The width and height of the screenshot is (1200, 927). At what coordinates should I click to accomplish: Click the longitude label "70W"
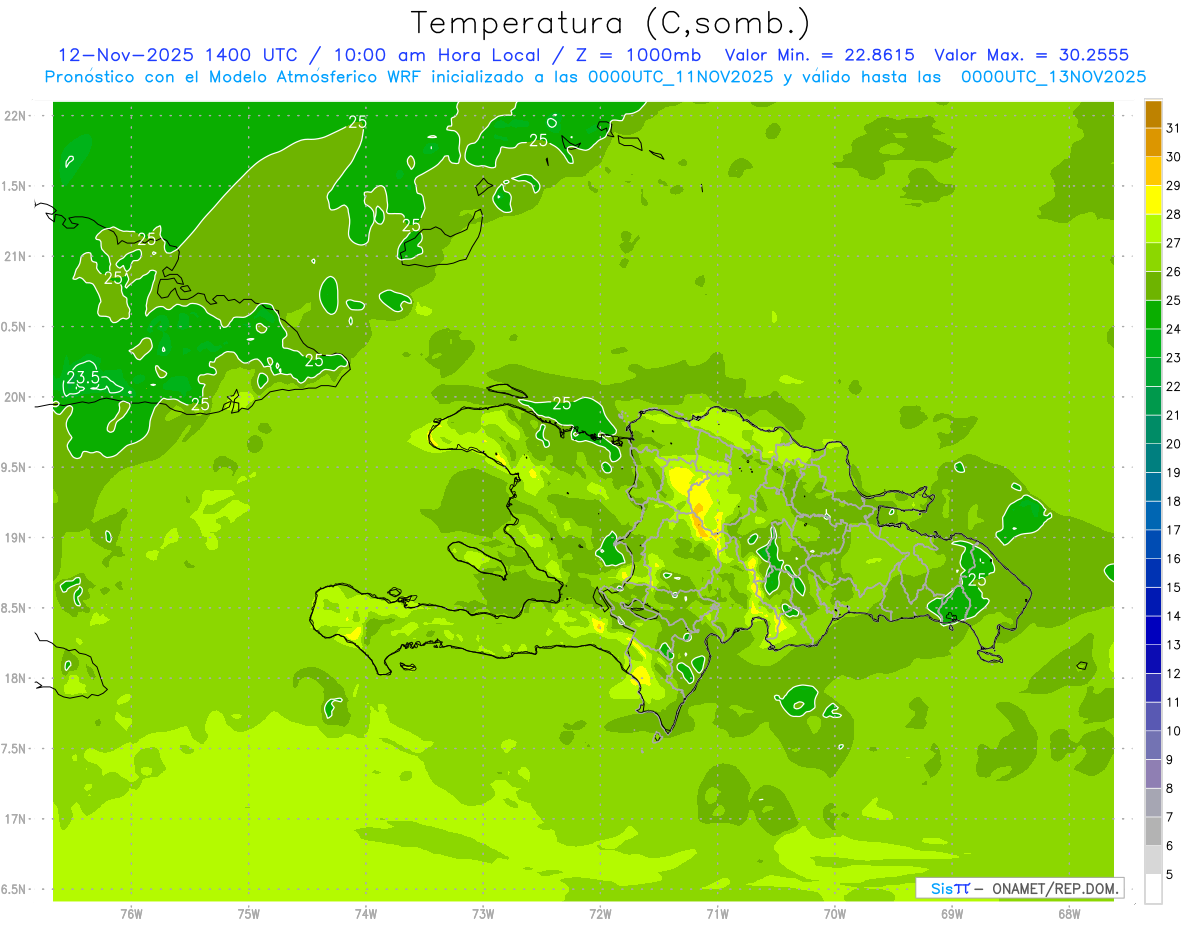click(835, 914)
